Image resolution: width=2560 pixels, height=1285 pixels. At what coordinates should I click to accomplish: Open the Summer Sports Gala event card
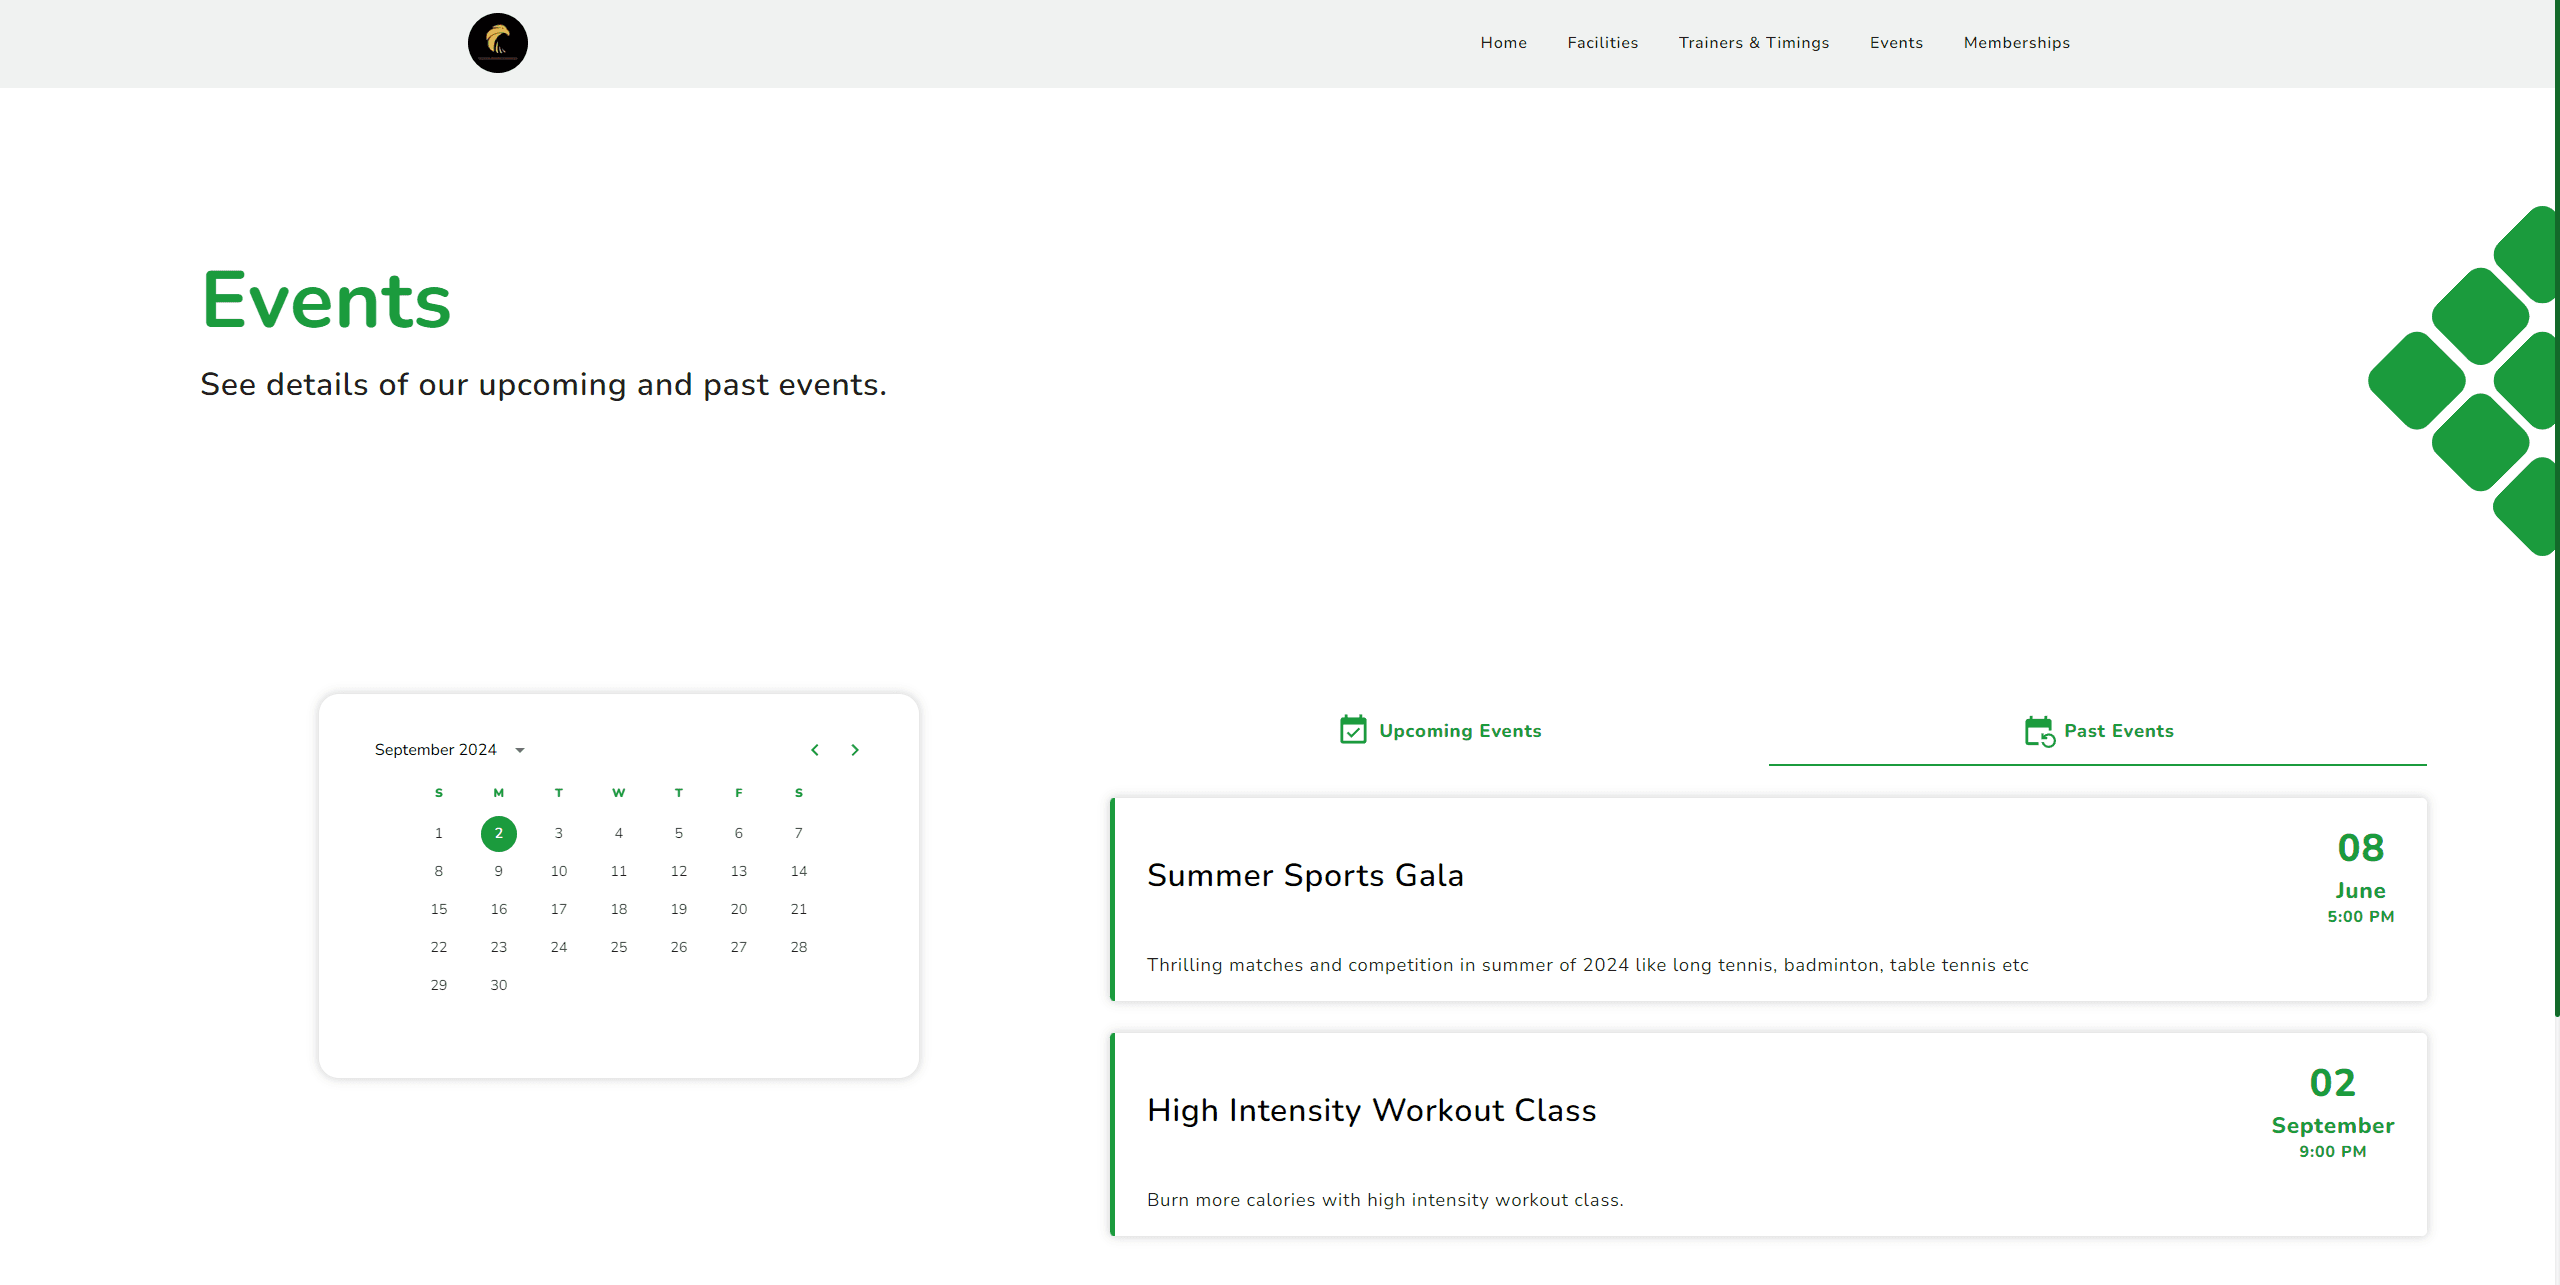(1769, 899)
